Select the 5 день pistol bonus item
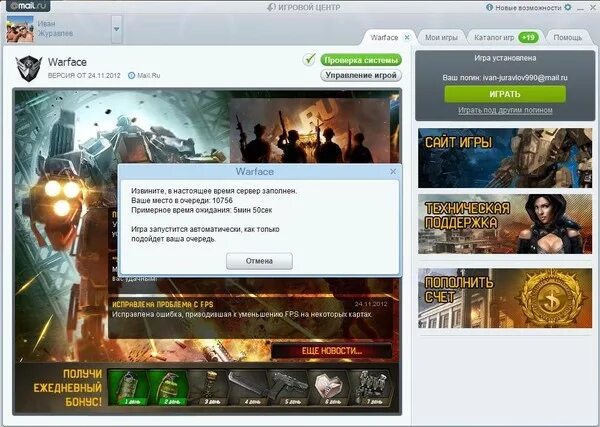 tap(288, 387)
